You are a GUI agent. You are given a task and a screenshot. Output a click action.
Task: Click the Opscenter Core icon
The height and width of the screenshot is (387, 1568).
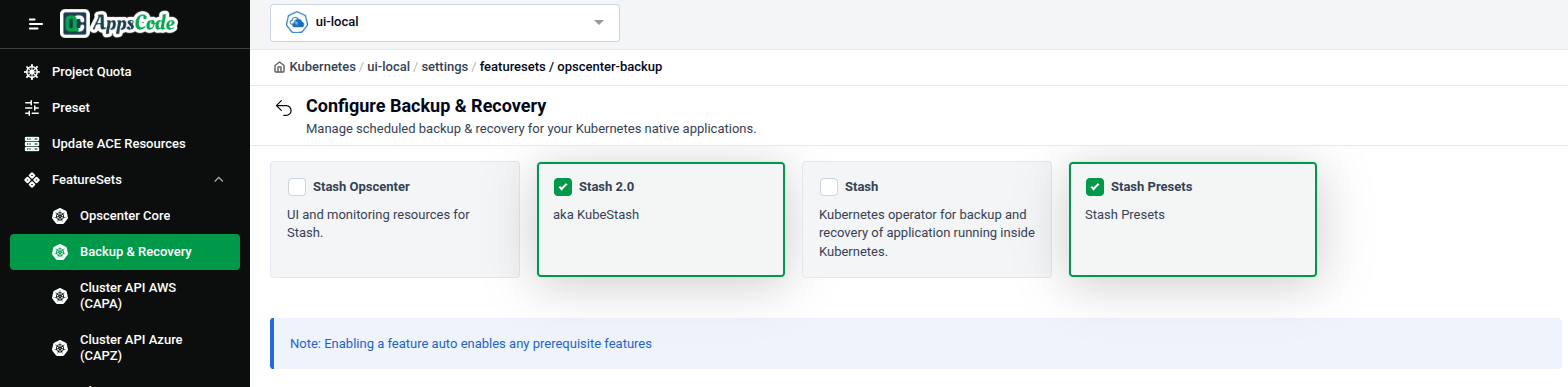click(60, 216)
